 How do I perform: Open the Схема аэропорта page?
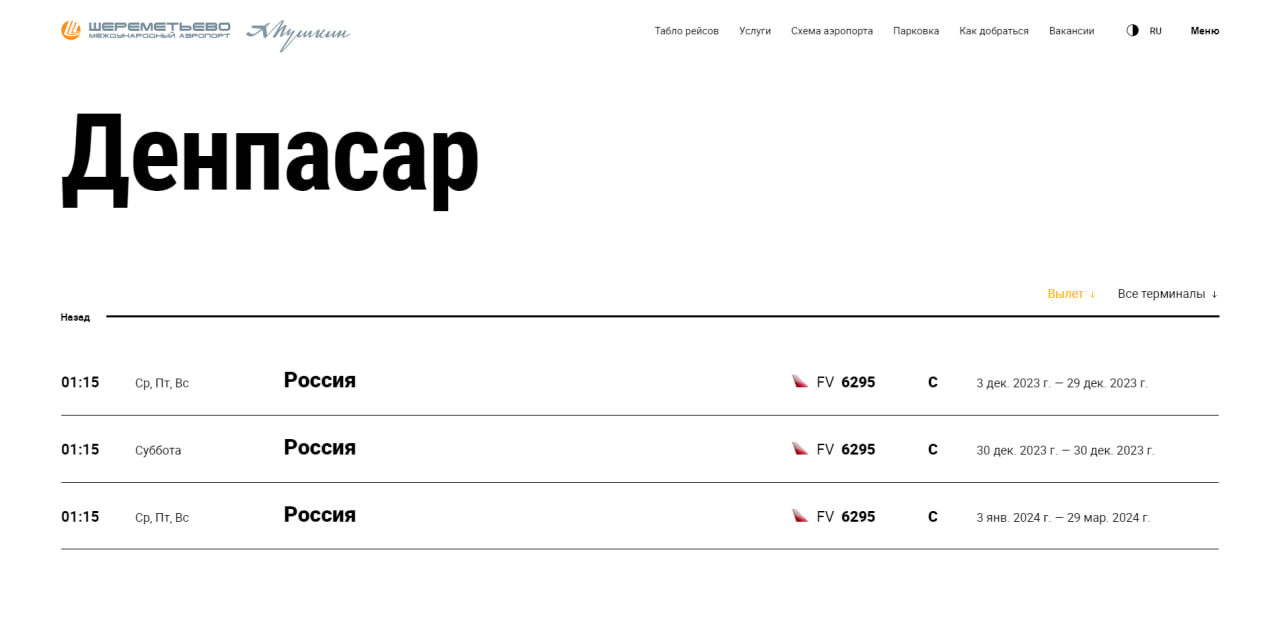831,31
